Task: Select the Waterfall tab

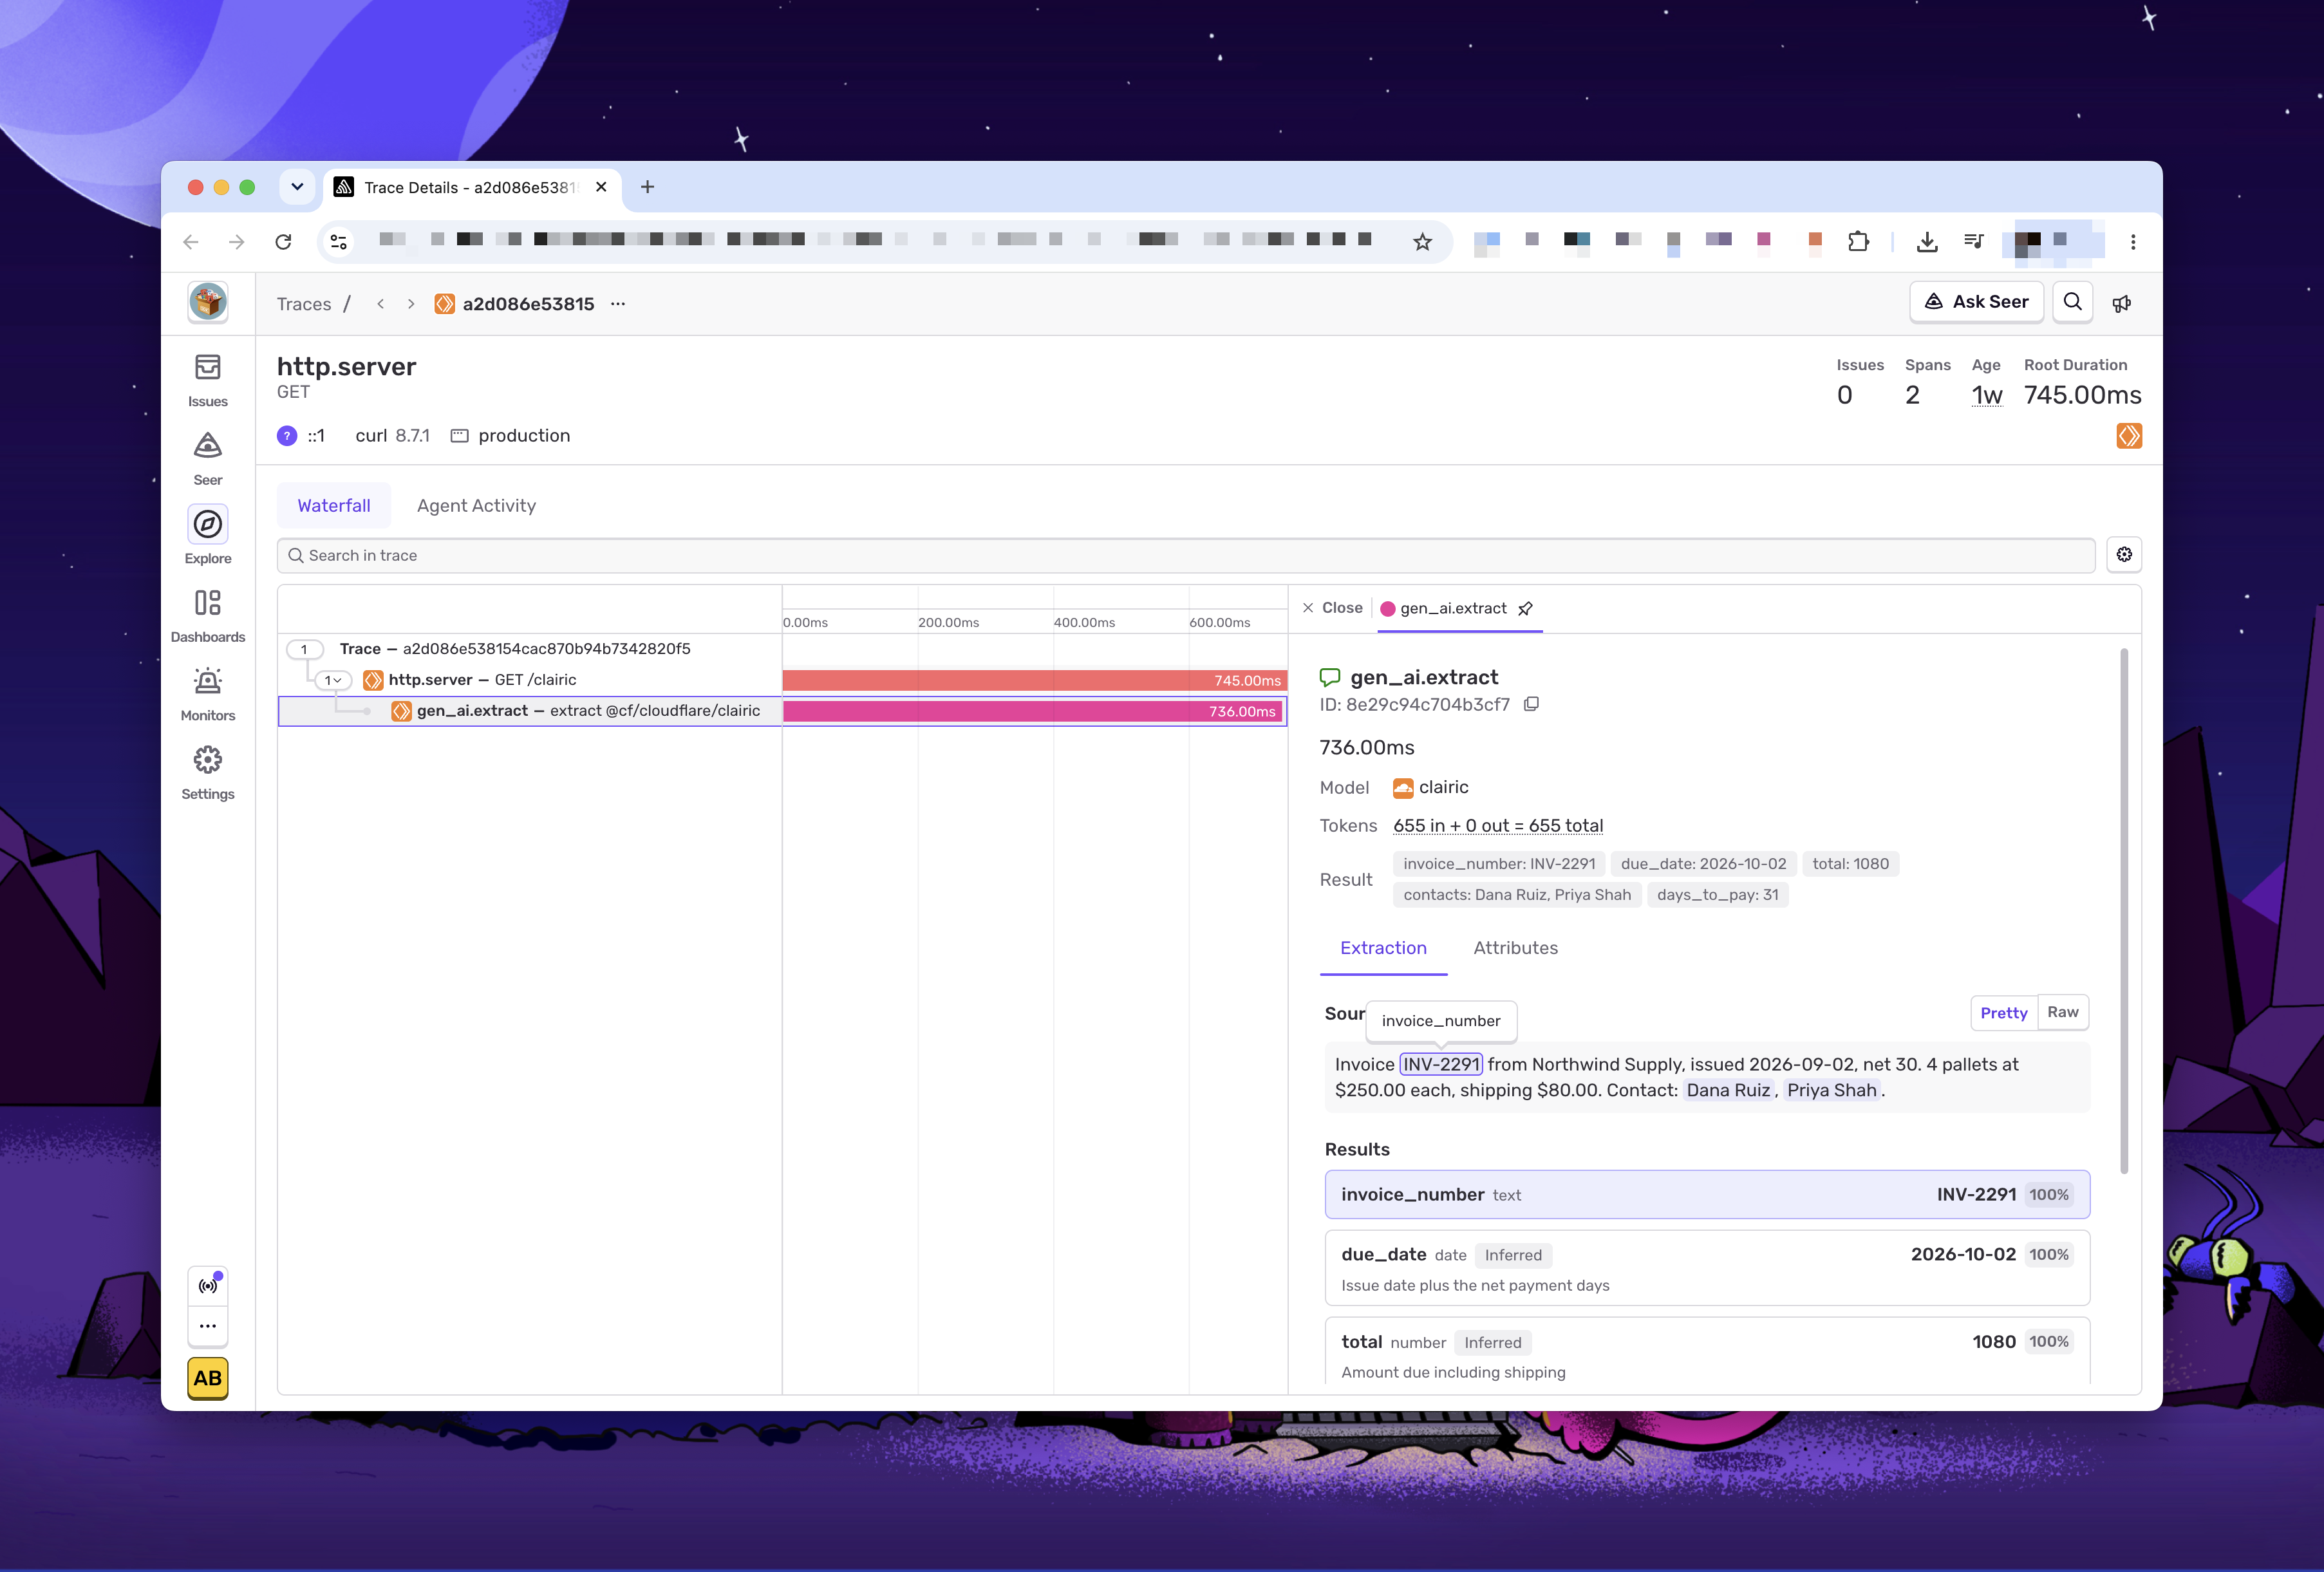Action: coord(334,506)
